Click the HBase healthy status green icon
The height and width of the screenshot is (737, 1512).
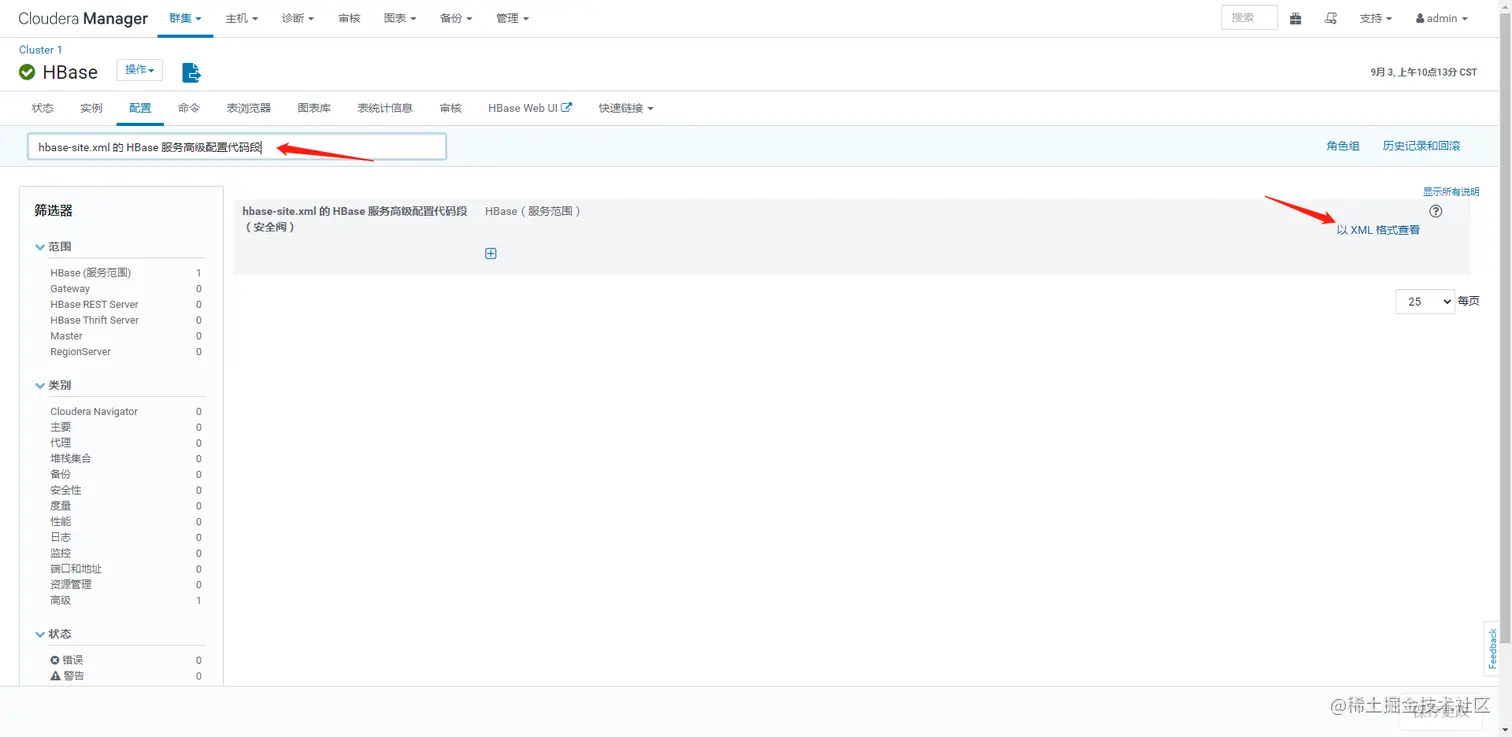pyautogui.click(x=27, y=72)
